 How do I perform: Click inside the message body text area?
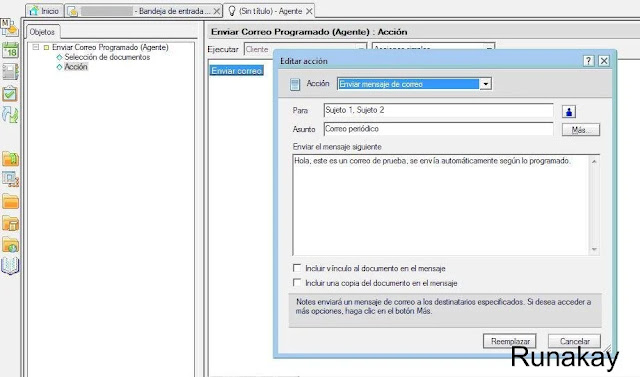(x=441, y=205)
